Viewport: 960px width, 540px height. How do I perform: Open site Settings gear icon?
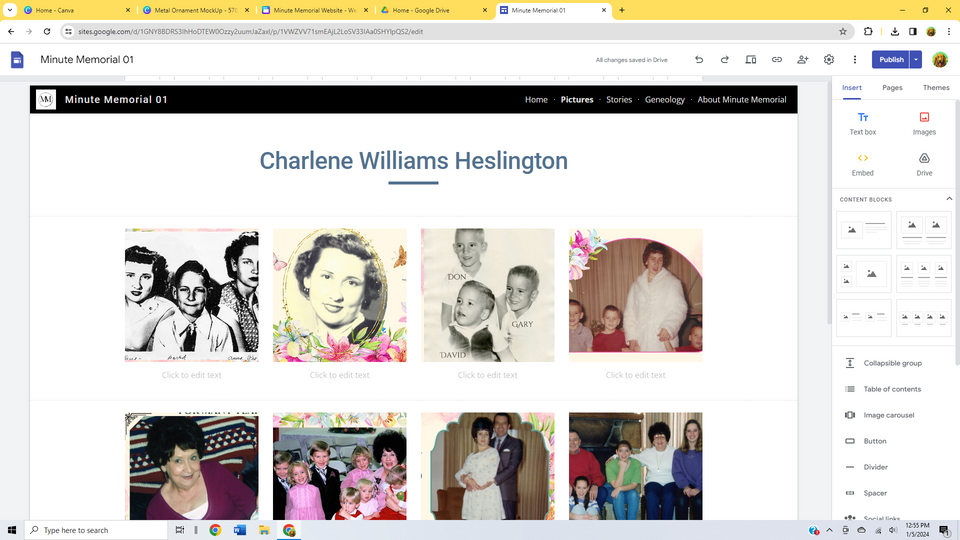pyautogui.click(x=829, y=60)
